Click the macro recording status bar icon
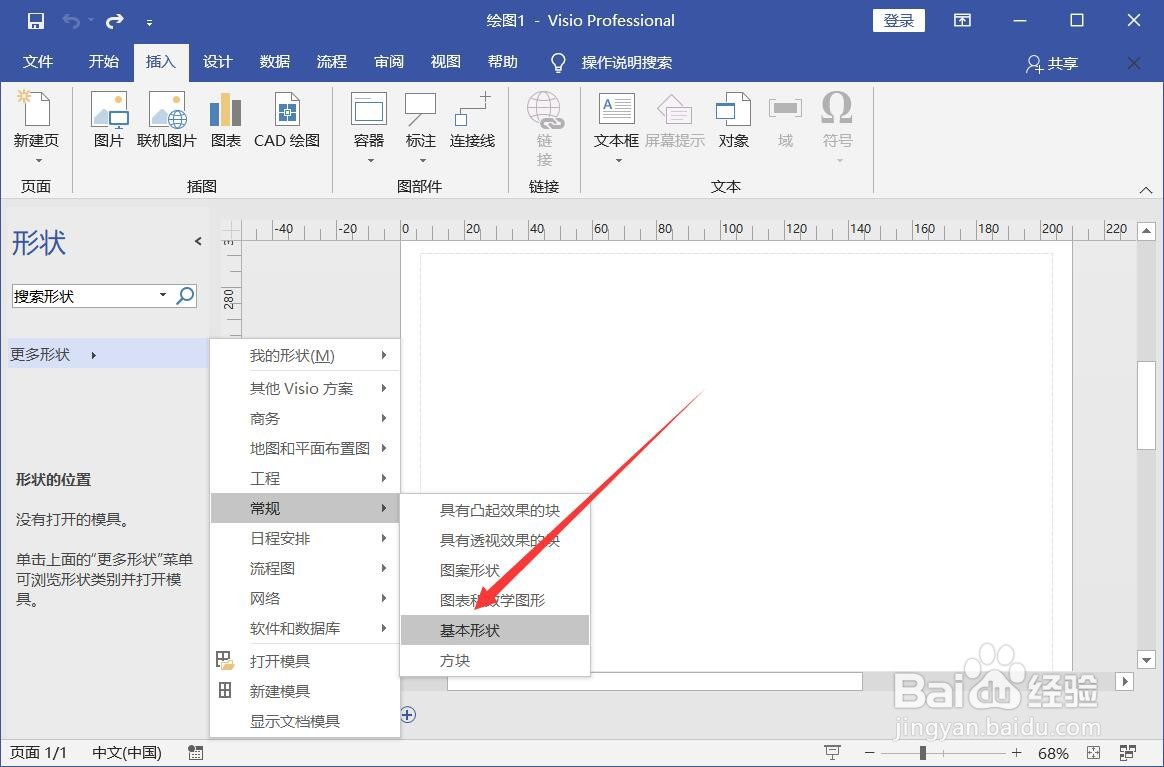1164x767 pixels. coord(195,753)
